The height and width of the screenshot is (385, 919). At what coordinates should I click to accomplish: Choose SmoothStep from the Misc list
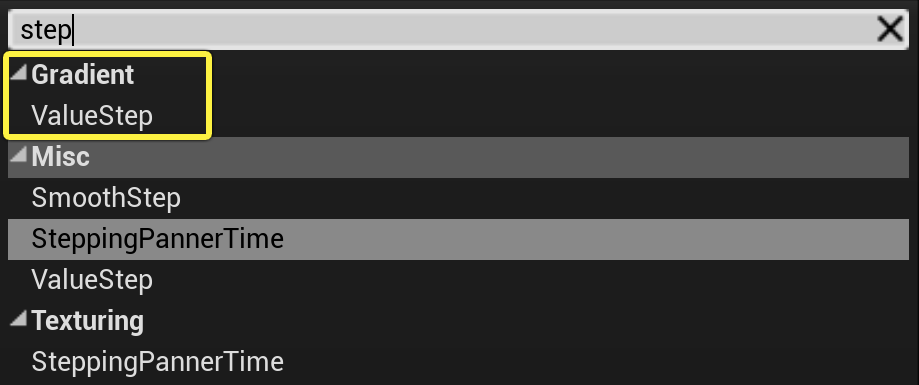(106, 198)
